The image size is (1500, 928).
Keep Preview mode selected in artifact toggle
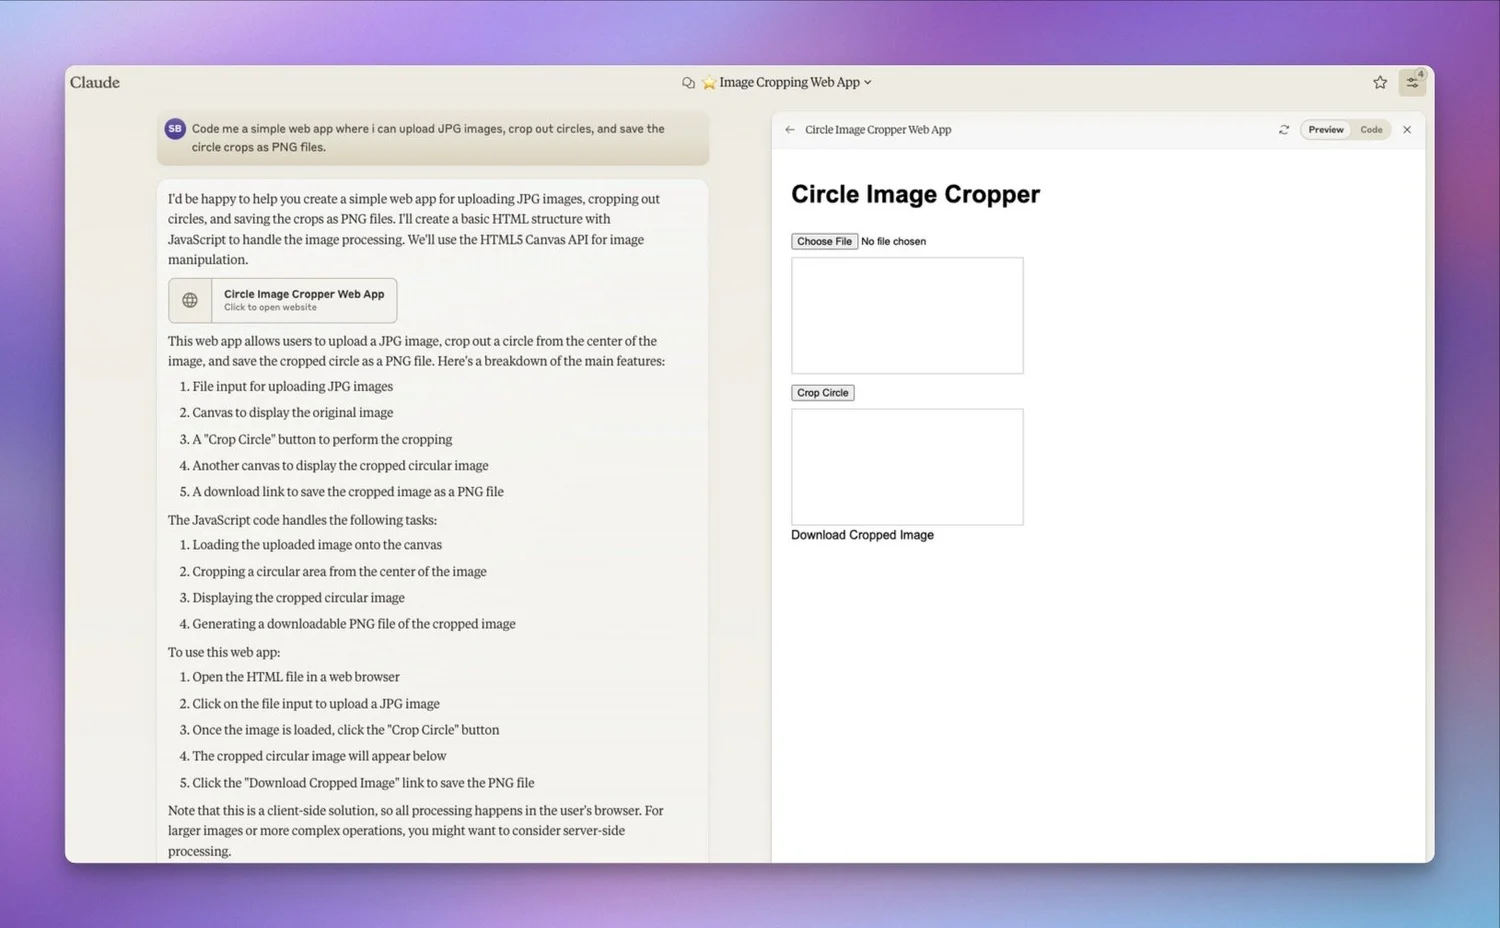tap(1325, 129)
